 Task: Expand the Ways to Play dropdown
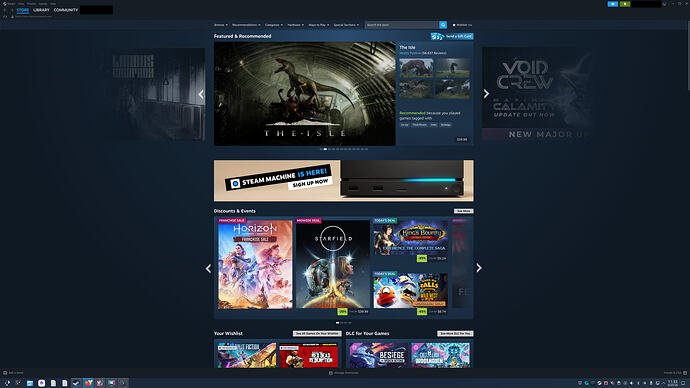[x=319, y=25]
